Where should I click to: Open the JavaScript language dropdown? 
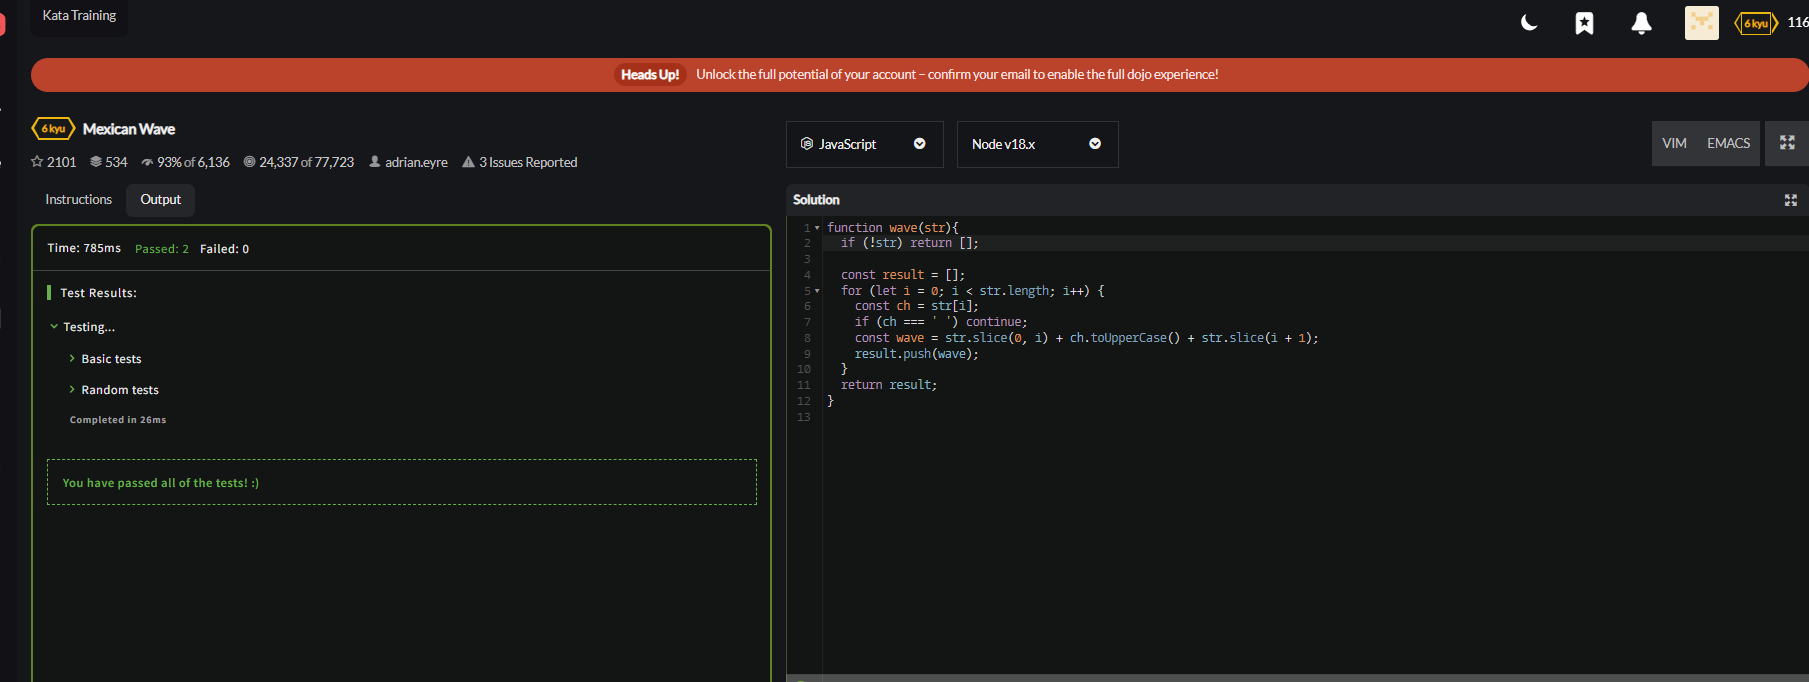coord(864,144)
